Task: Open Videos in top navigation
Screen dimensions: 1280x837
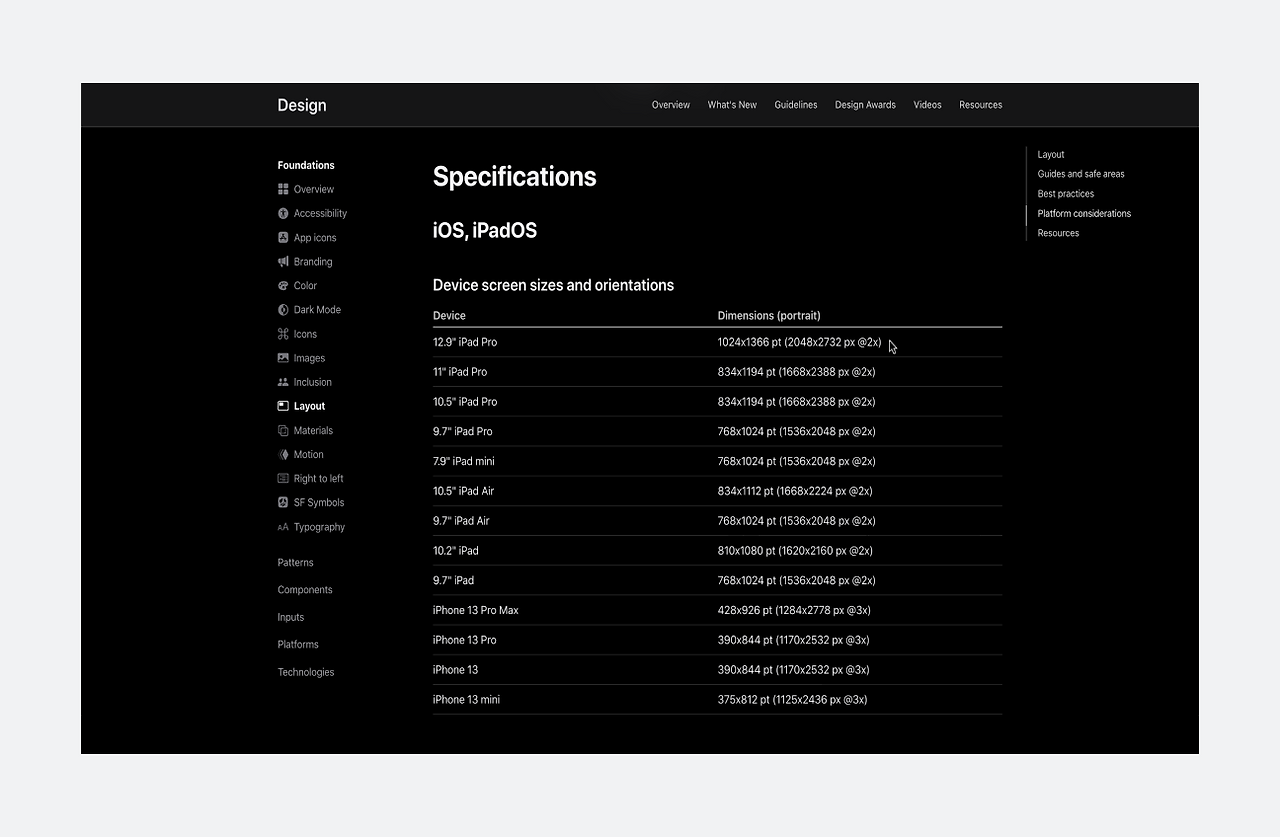Action: (927, 105)
